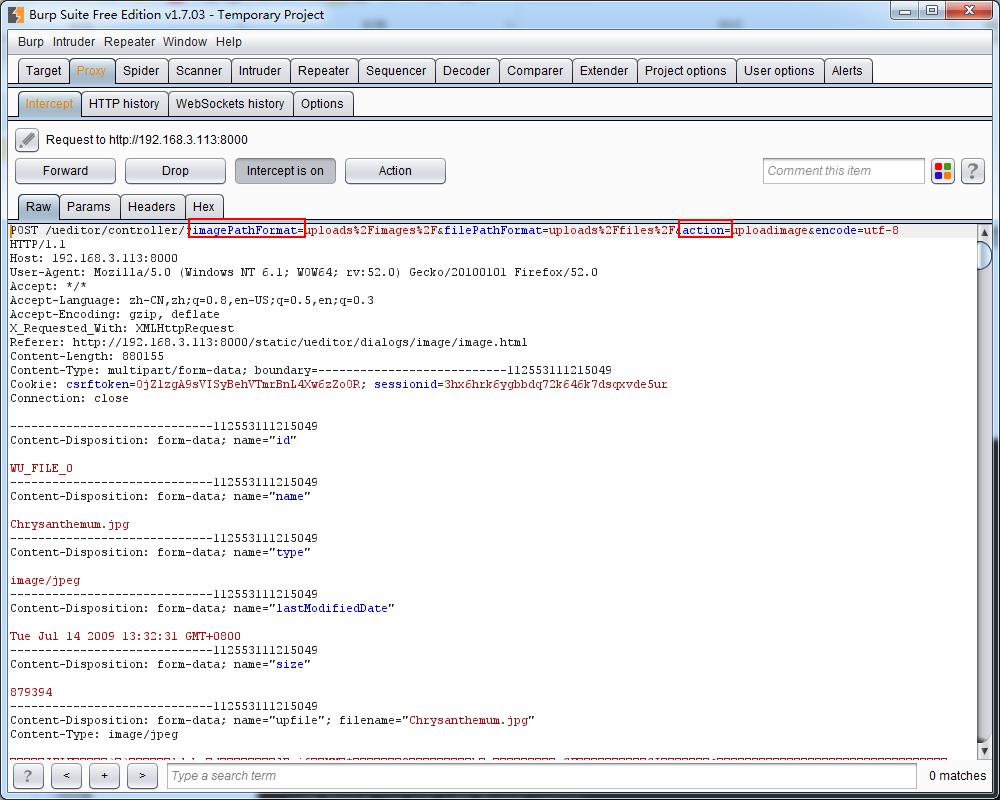Switch to the Intruder tool tab

(260, 71)
